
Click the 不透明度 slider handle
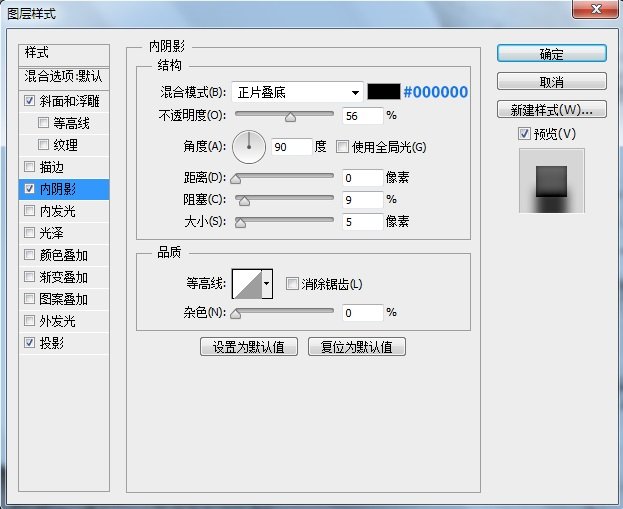click(290, 117)
